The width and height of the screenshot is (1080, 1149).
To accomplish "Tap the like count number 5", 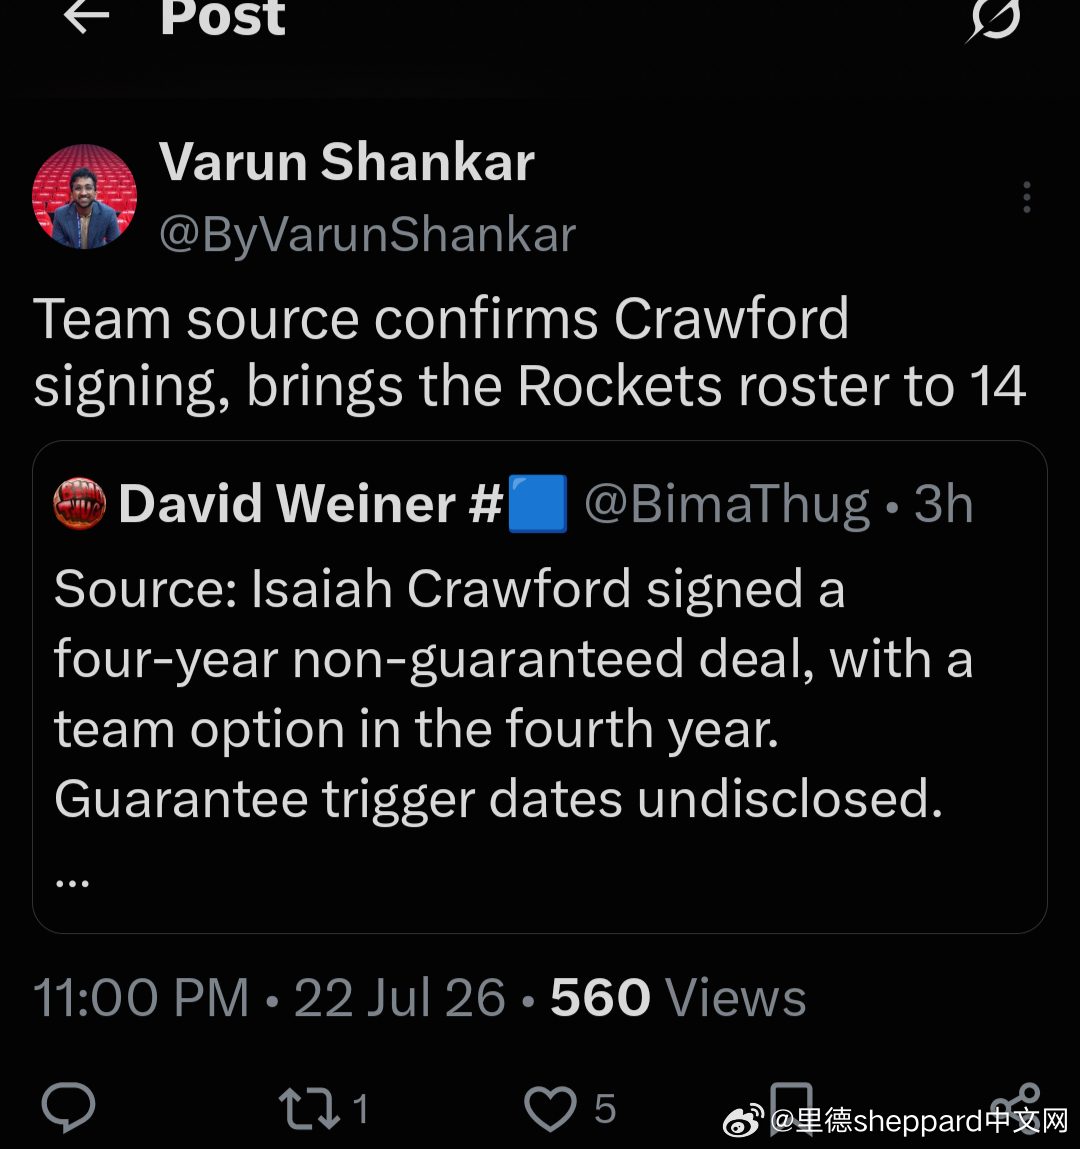I will pyautogui.click(x=605, y=1108).
